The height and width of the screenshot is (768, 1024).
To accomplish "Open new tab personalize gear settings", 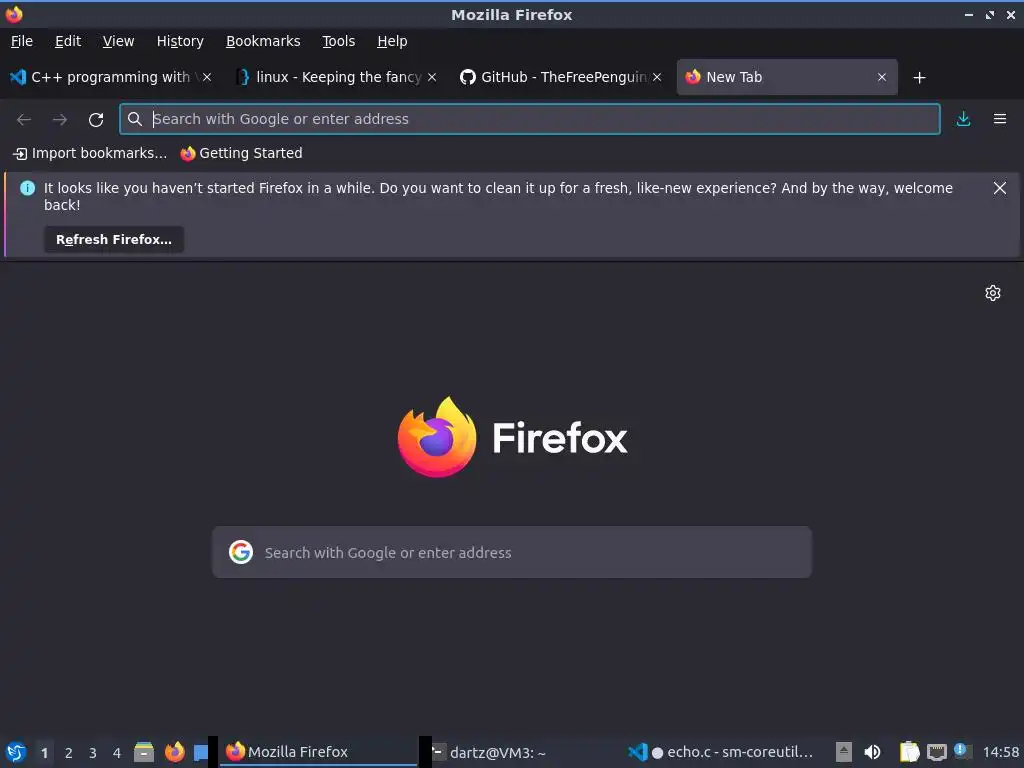I will [x=993, y=293].
